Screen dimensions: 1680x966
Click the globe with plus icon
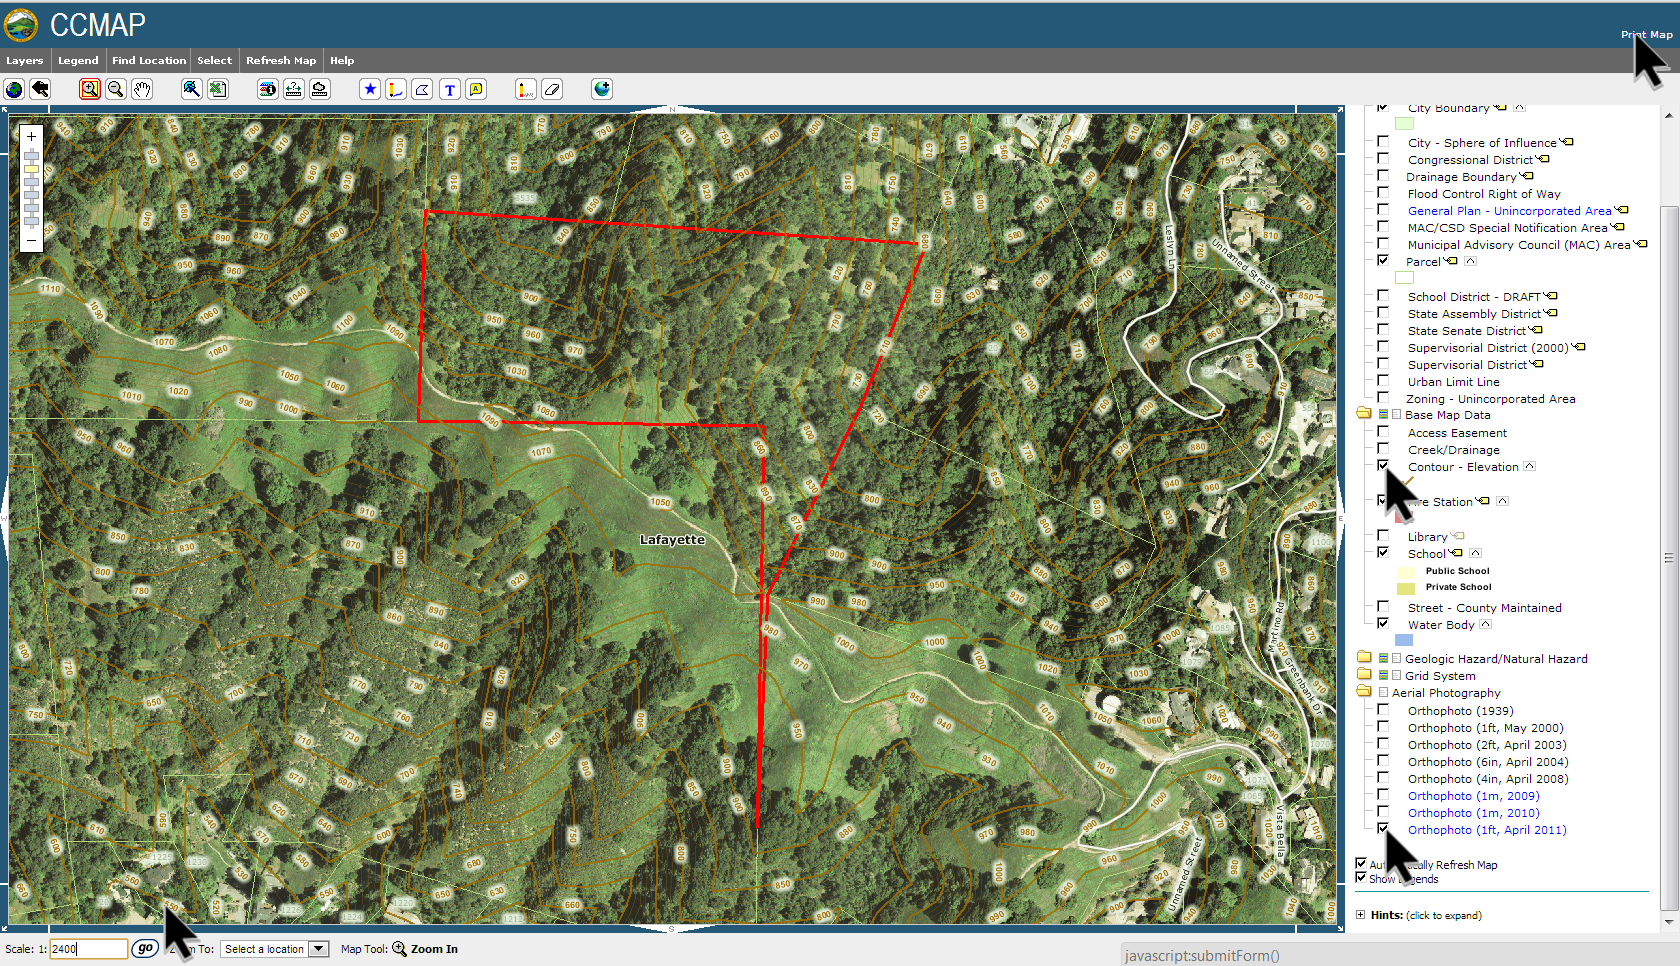point(602,89)
